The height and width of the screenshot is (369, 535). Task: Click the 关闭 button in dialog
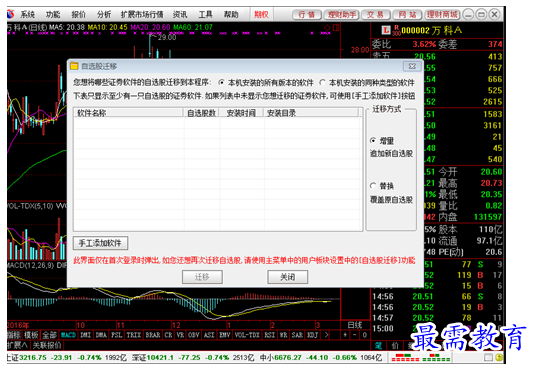pyautogui.click(x=287, y=277)
